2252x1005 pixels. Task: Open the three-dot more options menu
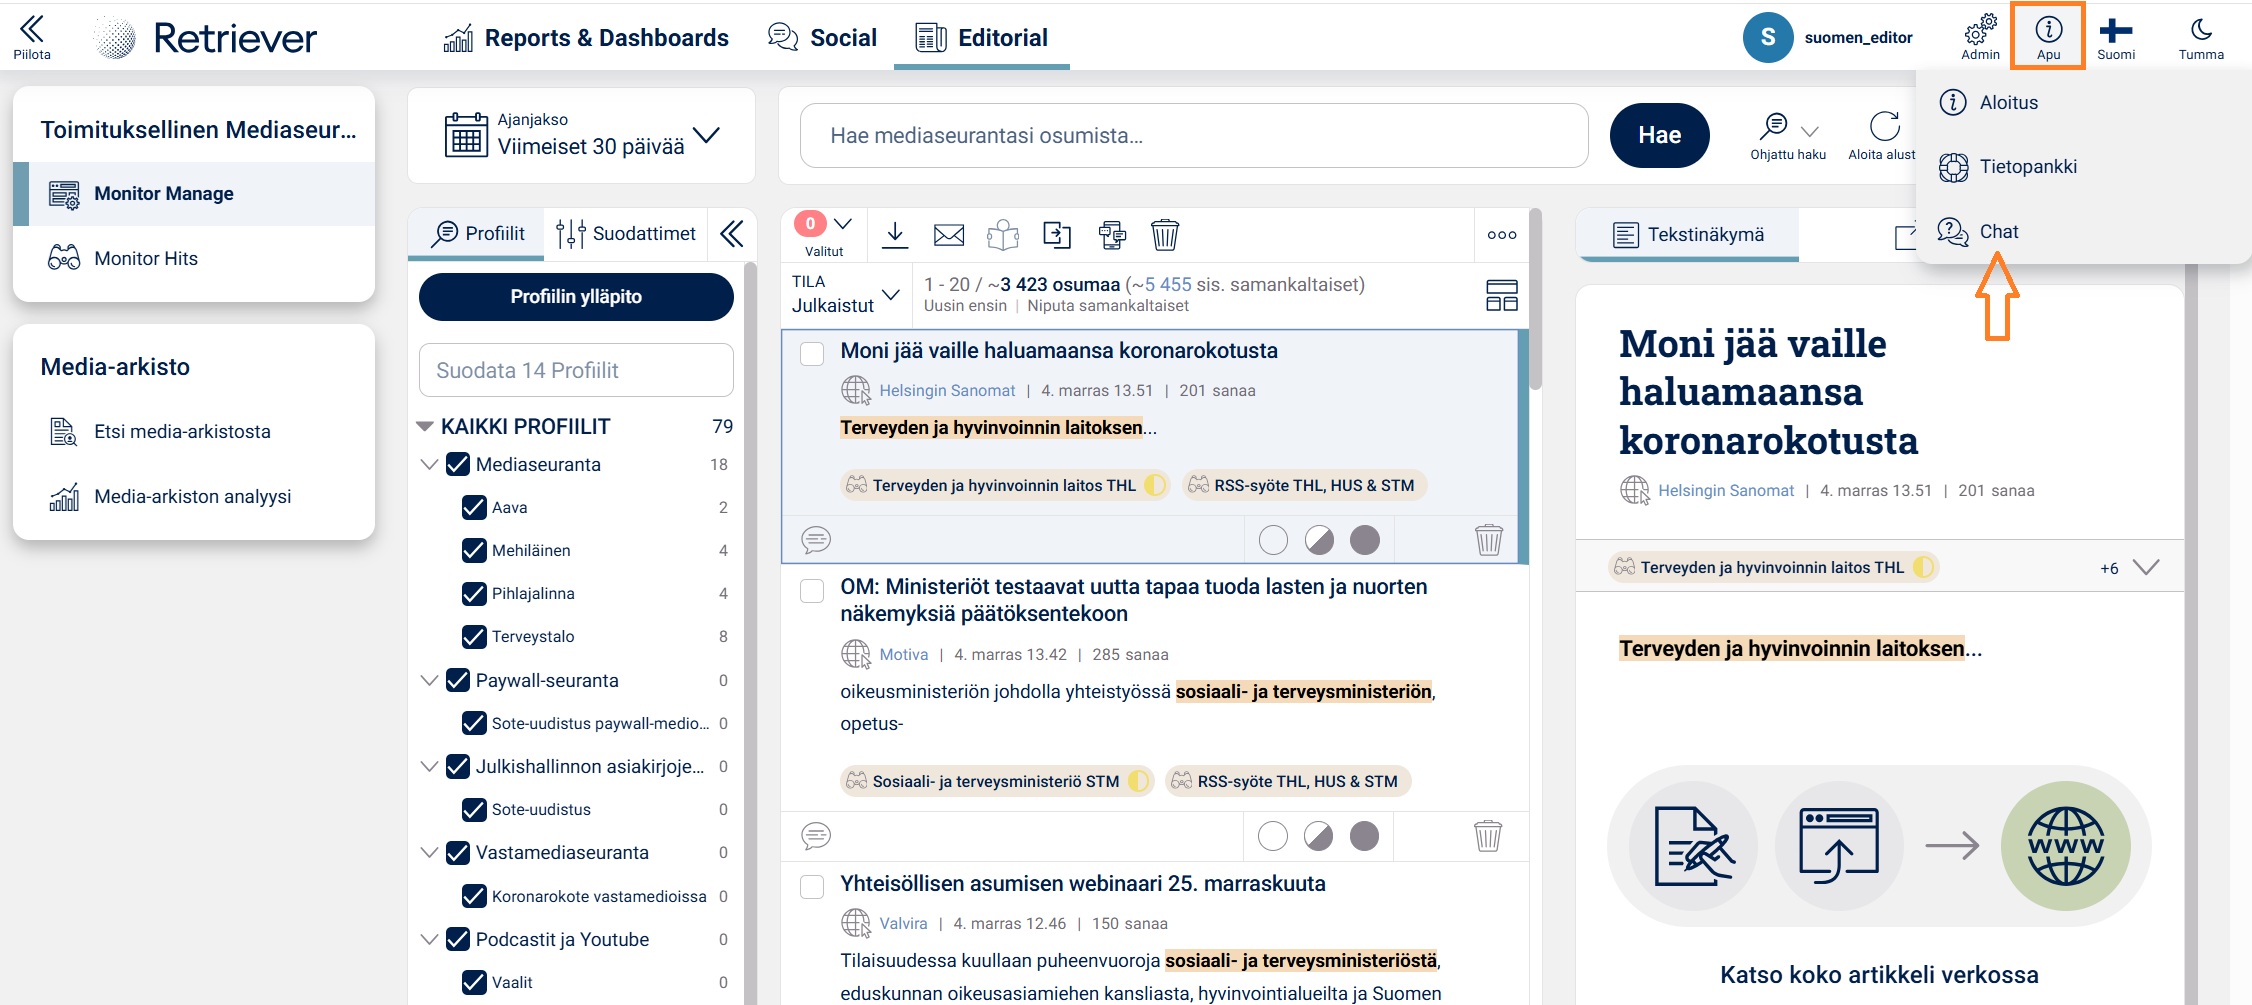click(1502, 235)
